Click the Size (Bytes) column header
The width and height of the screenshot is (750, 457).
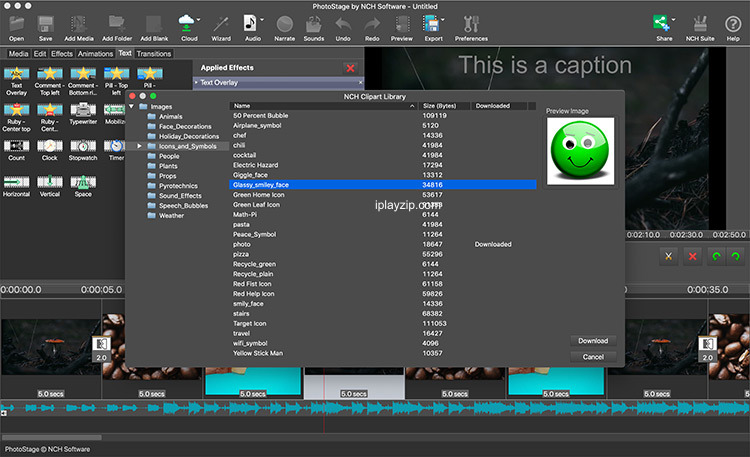(x=444, y=106)
